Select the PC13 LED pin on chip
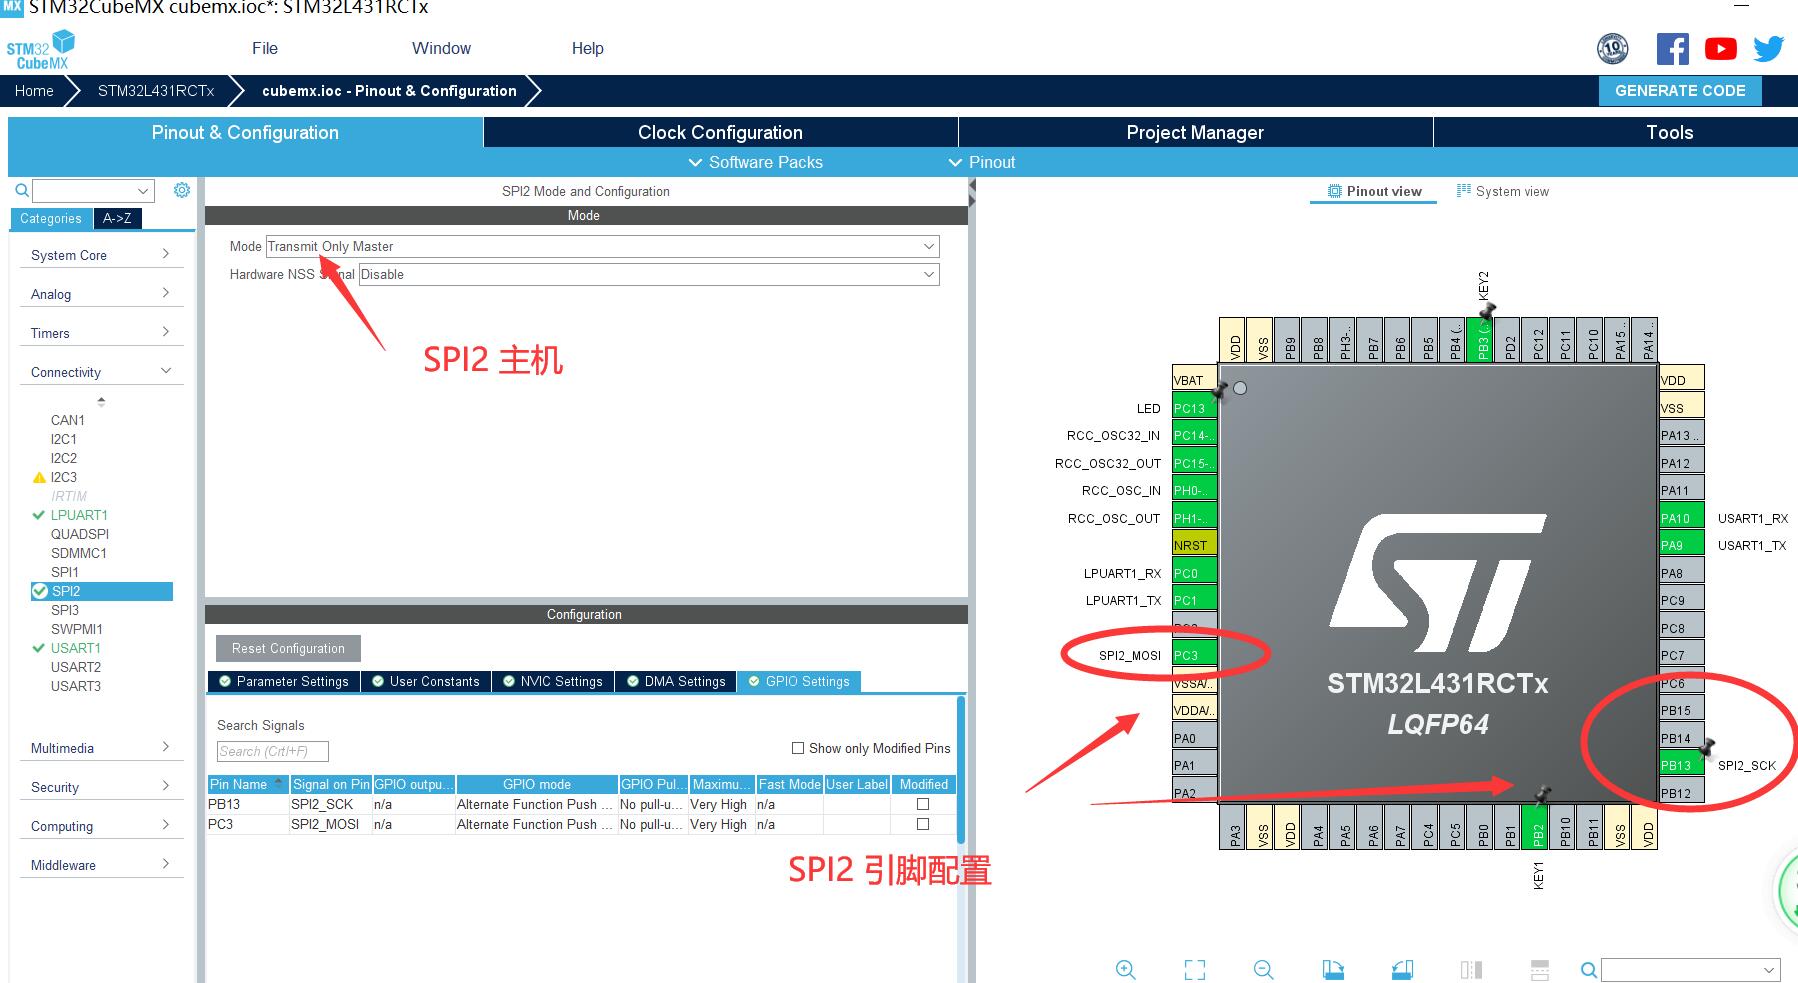 1194,408
